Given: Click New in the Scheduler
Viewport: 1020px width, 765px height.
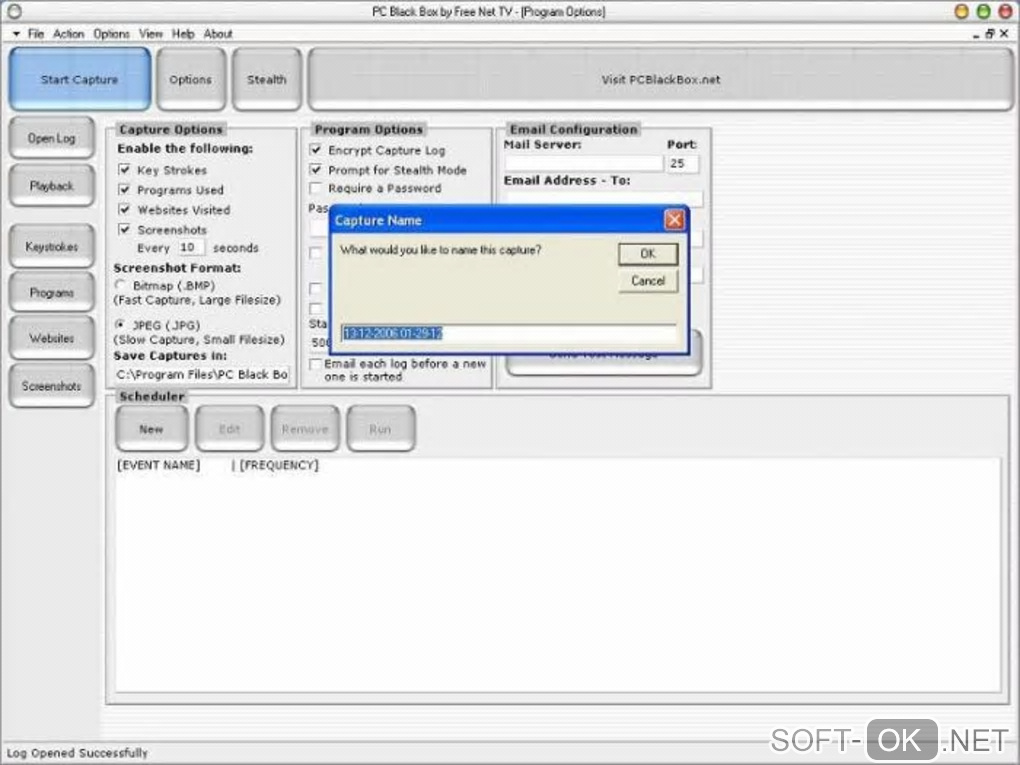Looking at the screenshot, I should coord(152,429).
